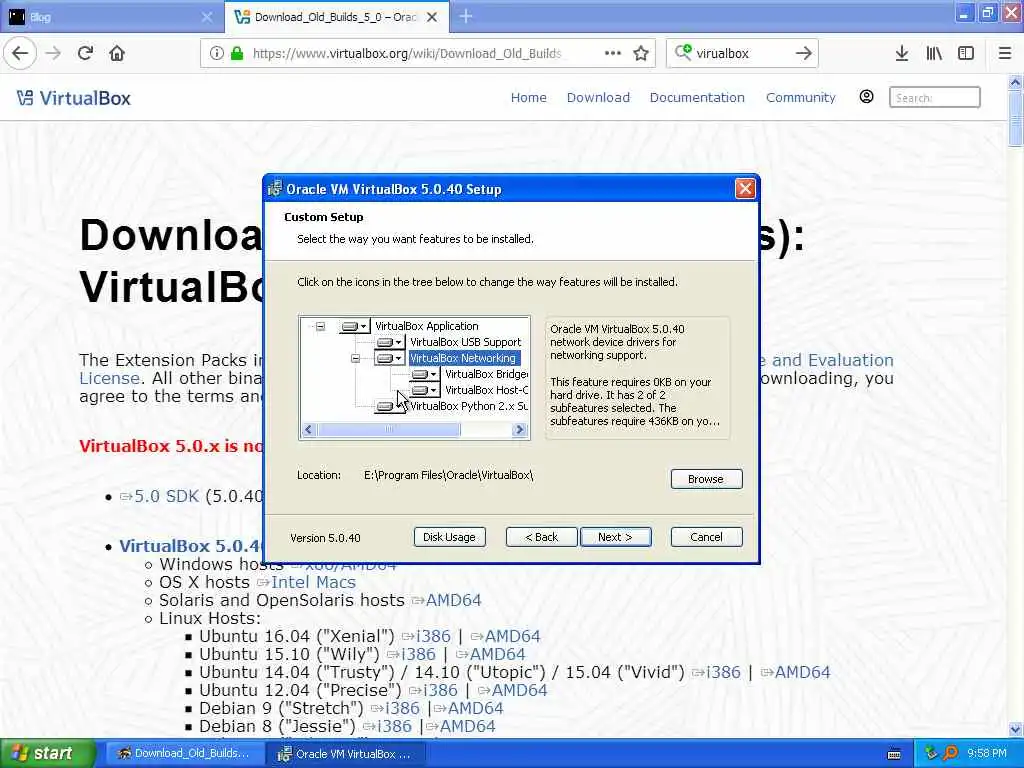Click Firefox forward arrow button
Viewport: 1024px width, 768px height.
tap(54, 54)
